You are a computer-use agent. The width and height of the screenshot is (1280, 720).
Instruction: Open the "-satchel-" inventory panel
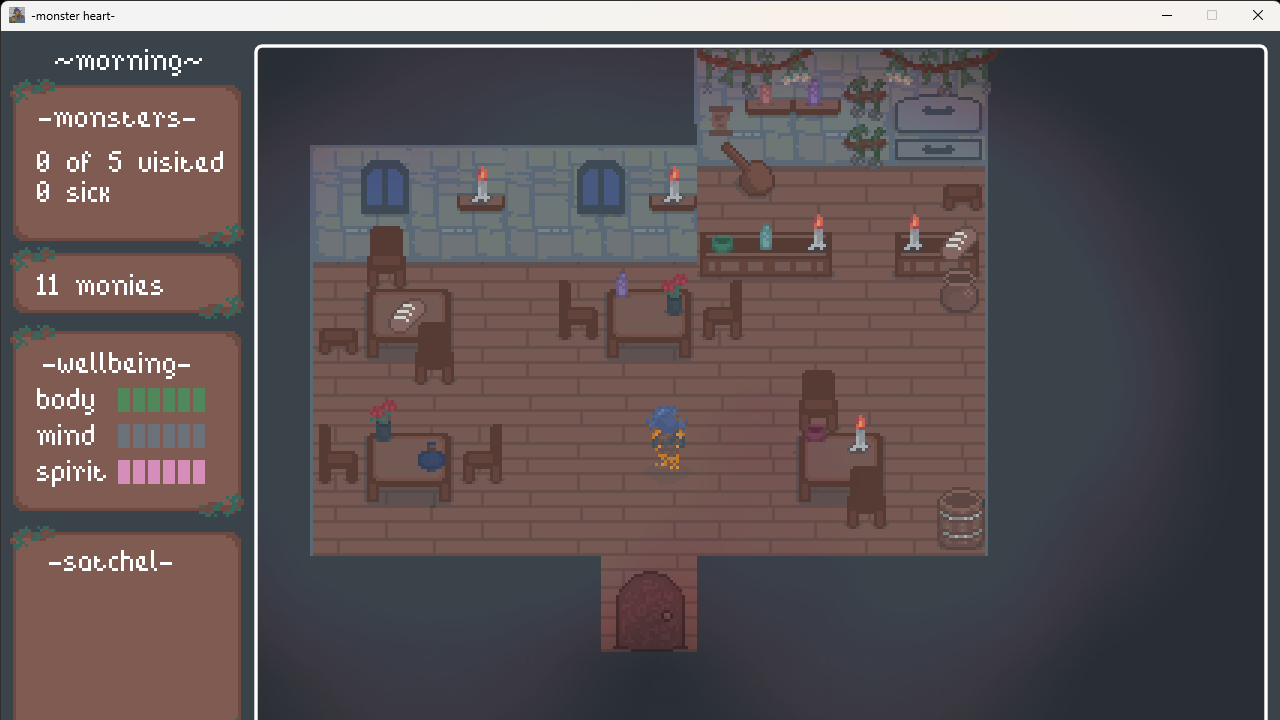pyautogui.click(x=127, y=625)
